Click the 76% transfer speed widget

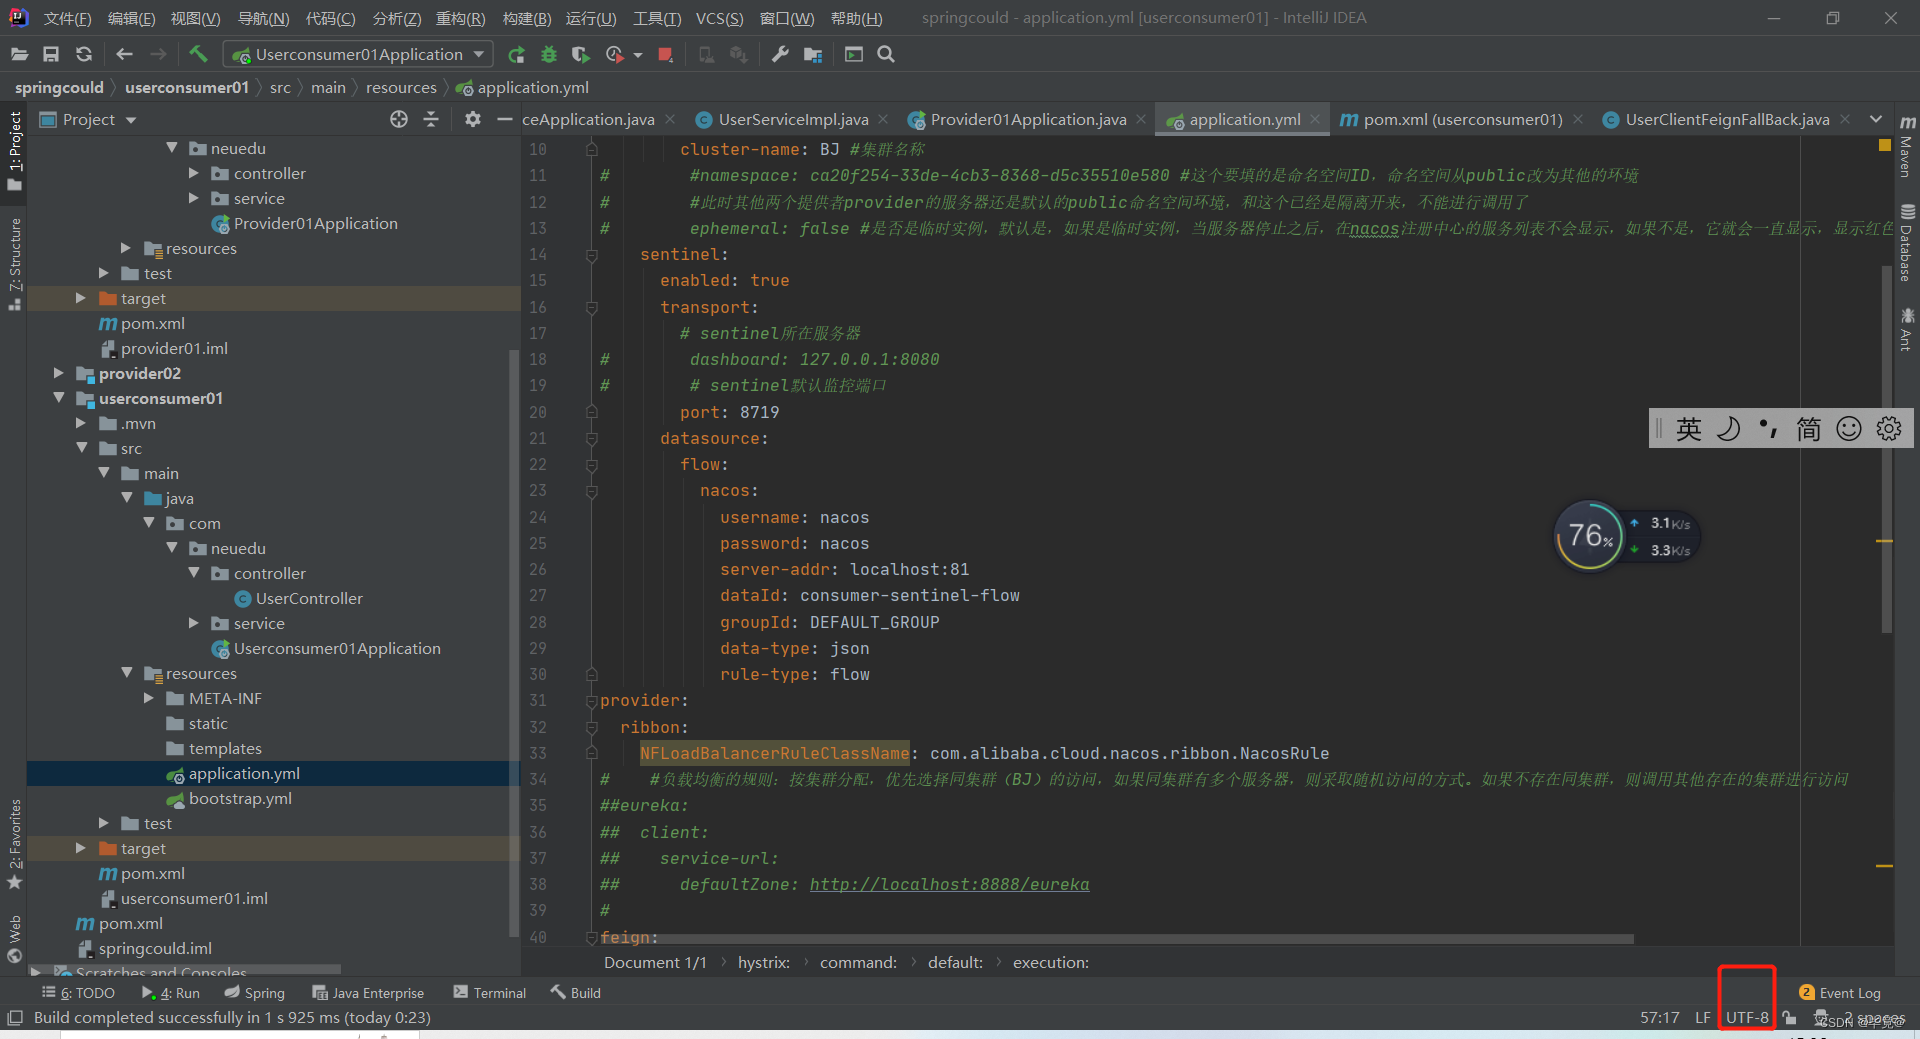(1589, 536)
